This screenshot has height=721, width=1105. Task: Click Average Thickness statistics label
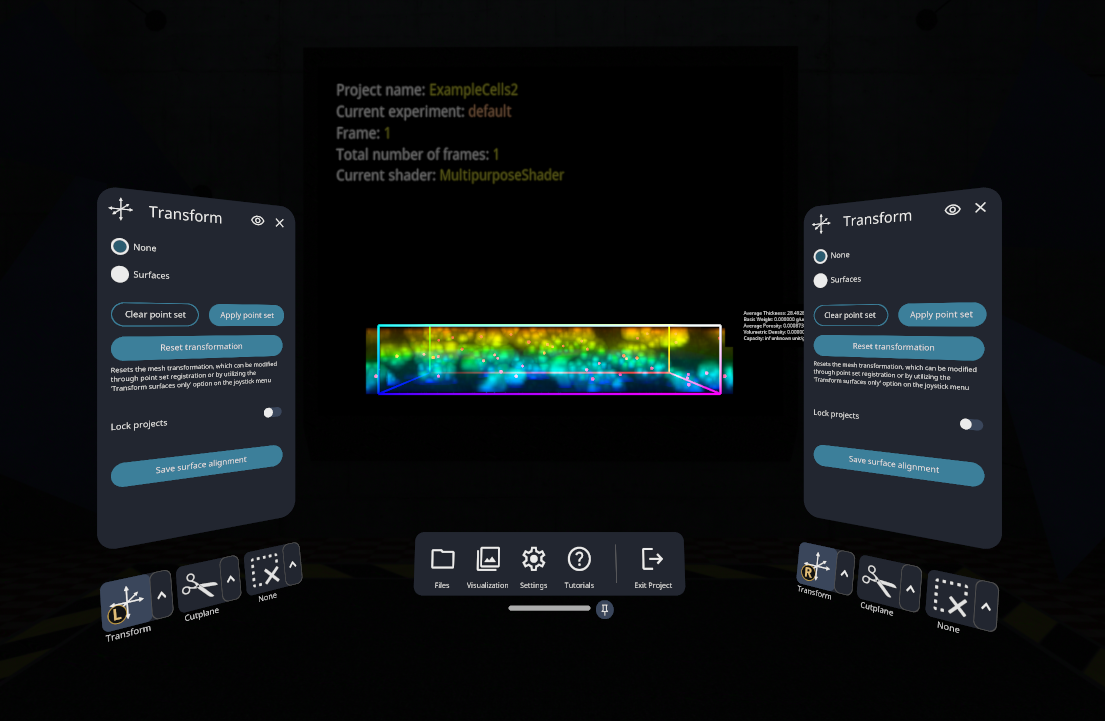(x=773, y=313)
